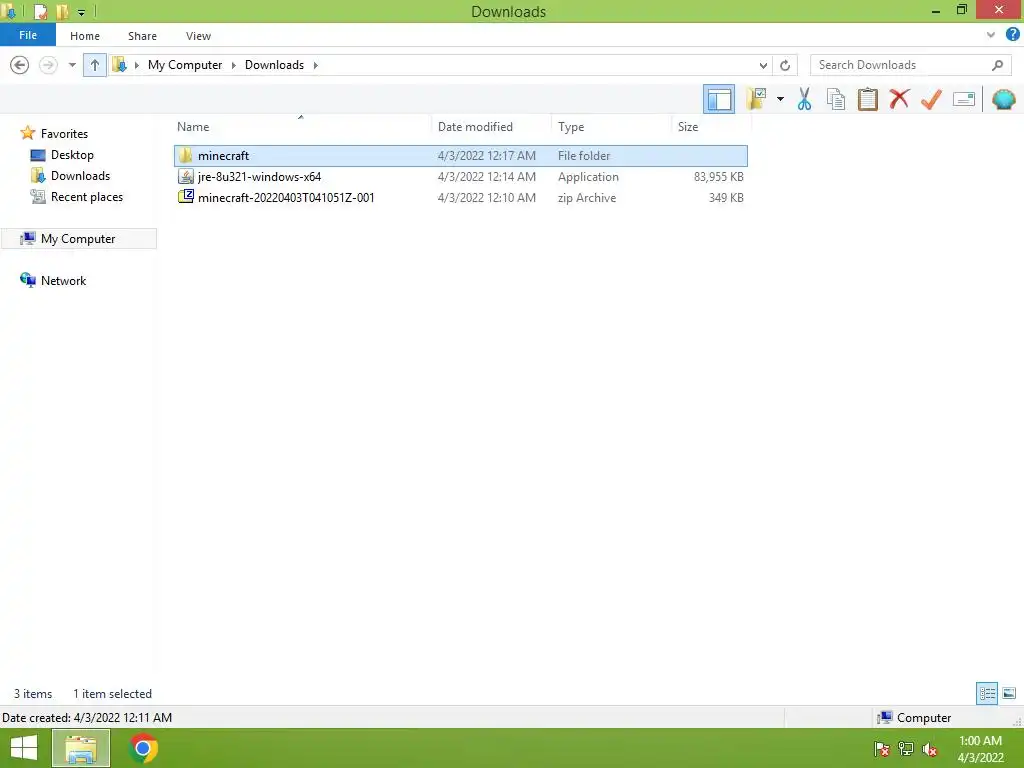Click the Search Downloads field
The image size is (1024, 768).
click(908, 65)
